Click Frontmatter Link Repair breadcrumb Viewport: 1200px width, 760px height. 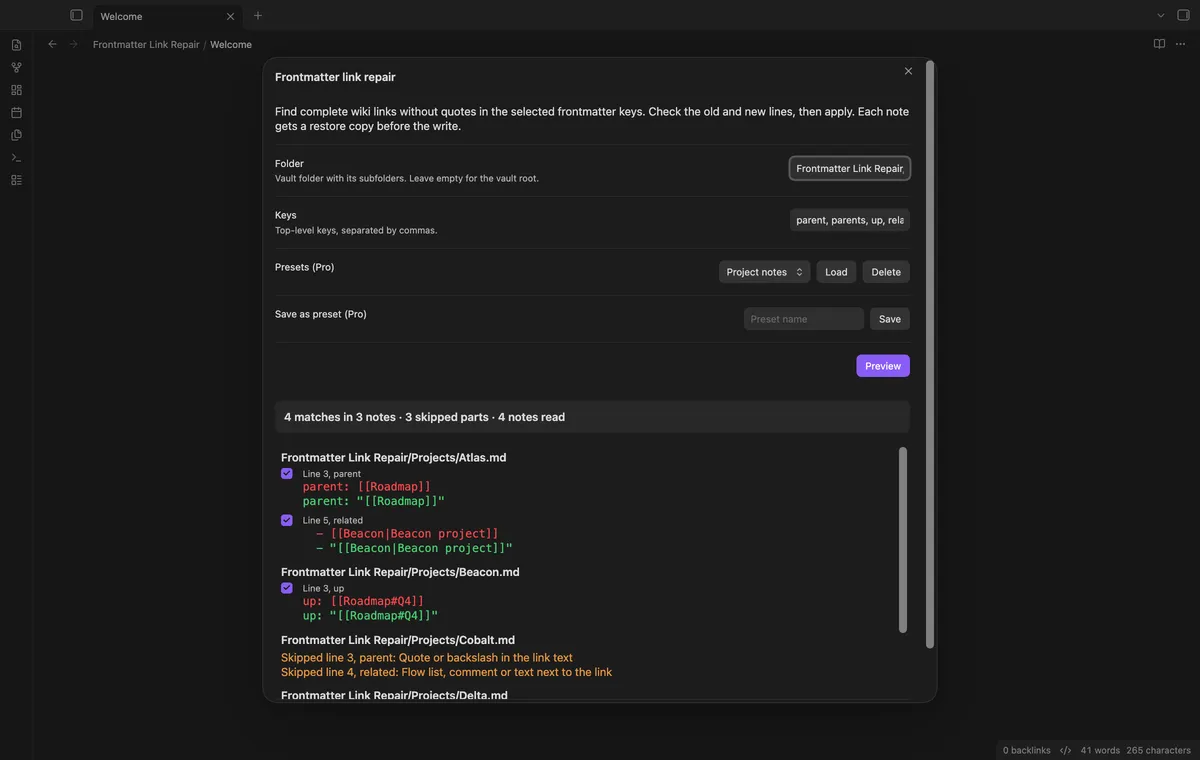pyautogui.click(x=146, y=44)
